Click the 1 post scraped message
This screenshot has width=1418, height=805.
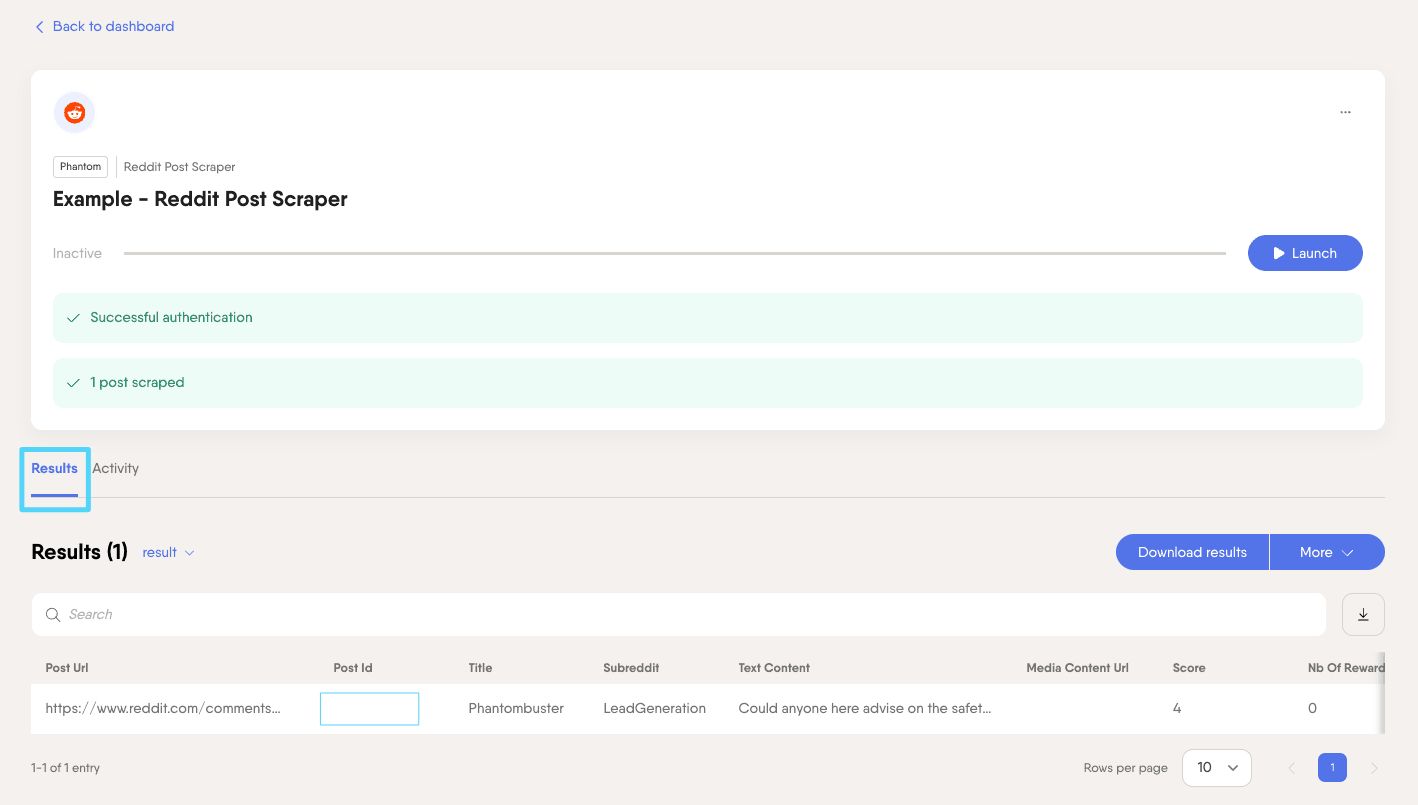pos(708,383)
